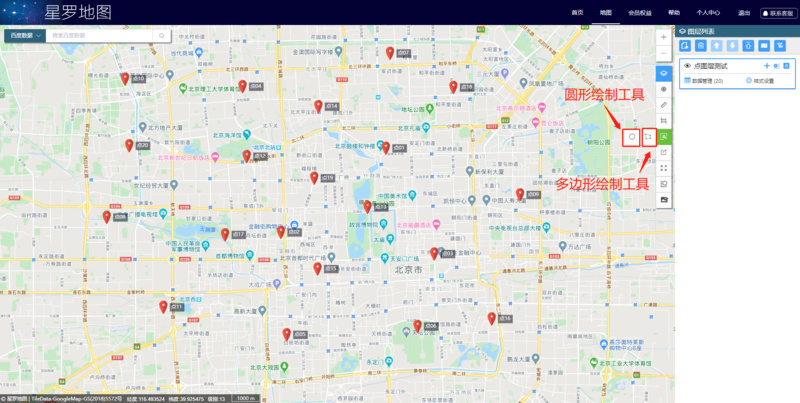The width and height of the screenshot is (800, 403).
Task: Open list icon on 点图层测试 layer row
Action: (777, 66)
